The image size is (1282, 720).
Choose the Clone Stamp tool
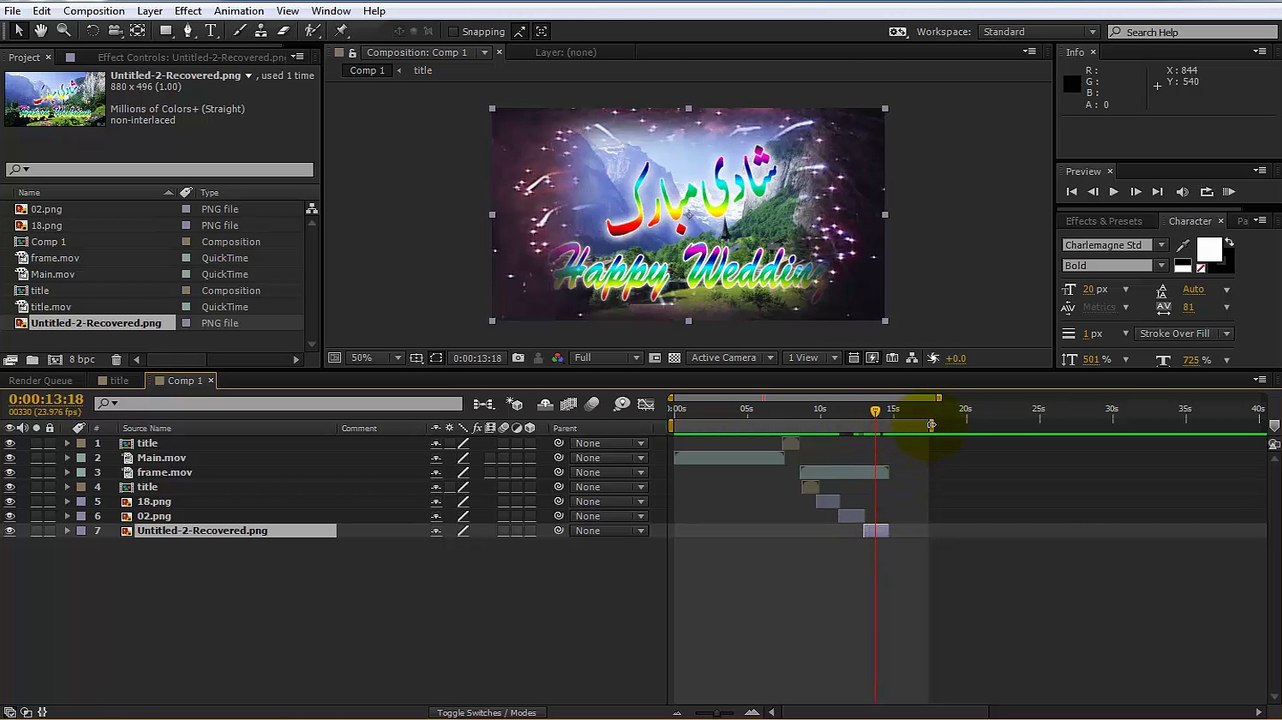tap(262, 31)
